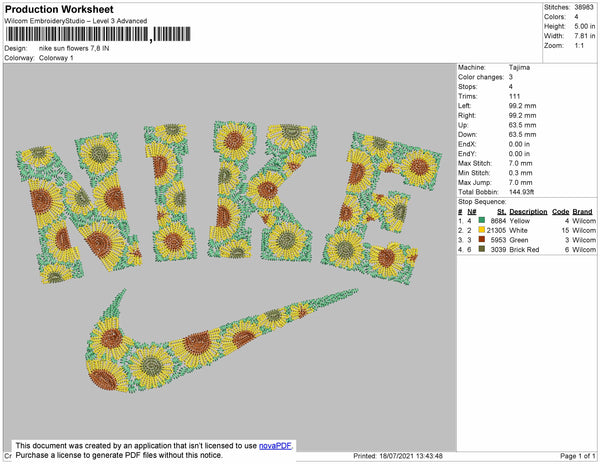Select the yellow swatch in row 2
600x464 pixels.
click(482, 230)
